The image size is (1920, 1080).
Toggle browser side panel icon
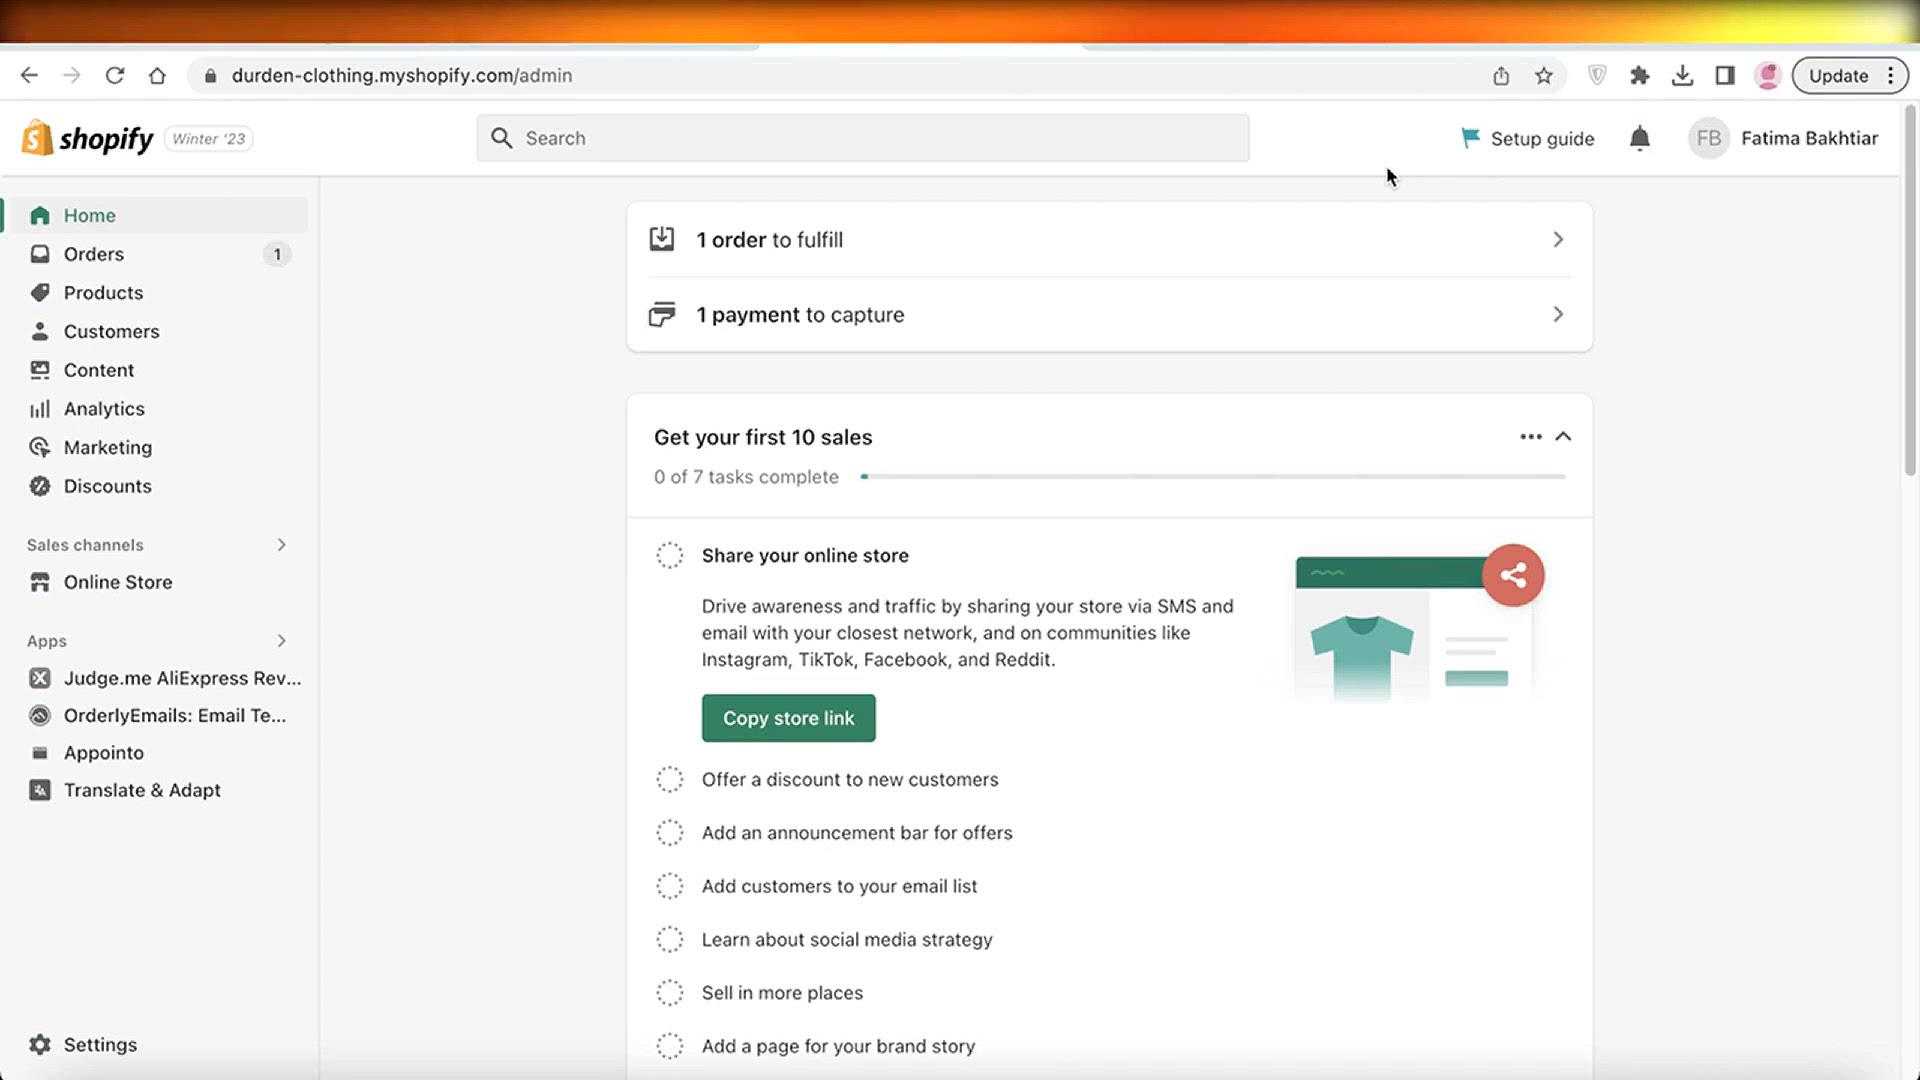(x=1725, y=75)
